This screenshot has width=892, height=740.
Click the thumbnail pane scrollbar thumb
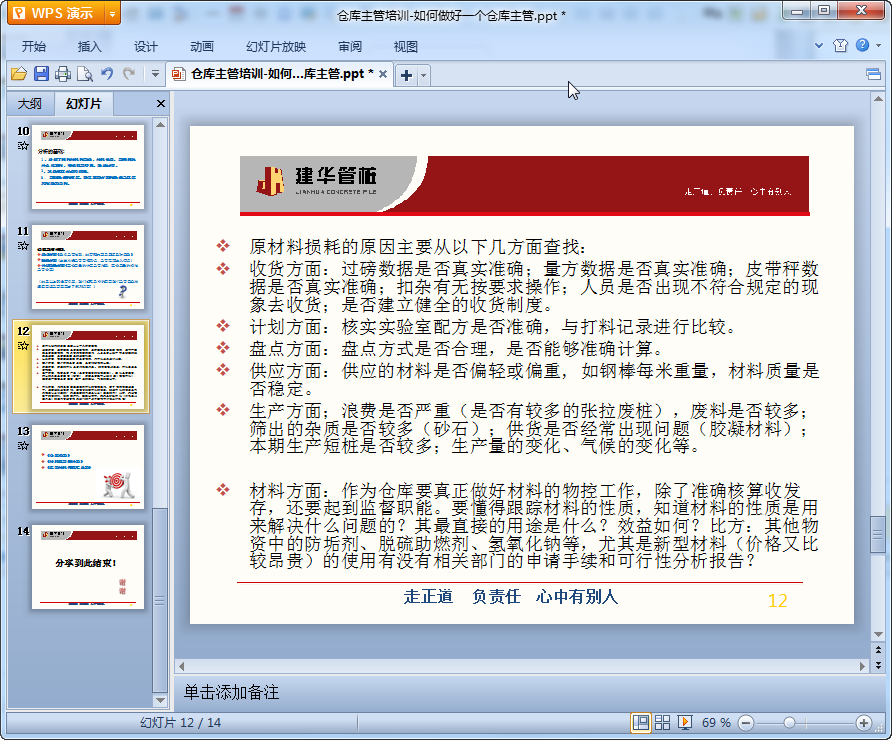pos(160,600)
